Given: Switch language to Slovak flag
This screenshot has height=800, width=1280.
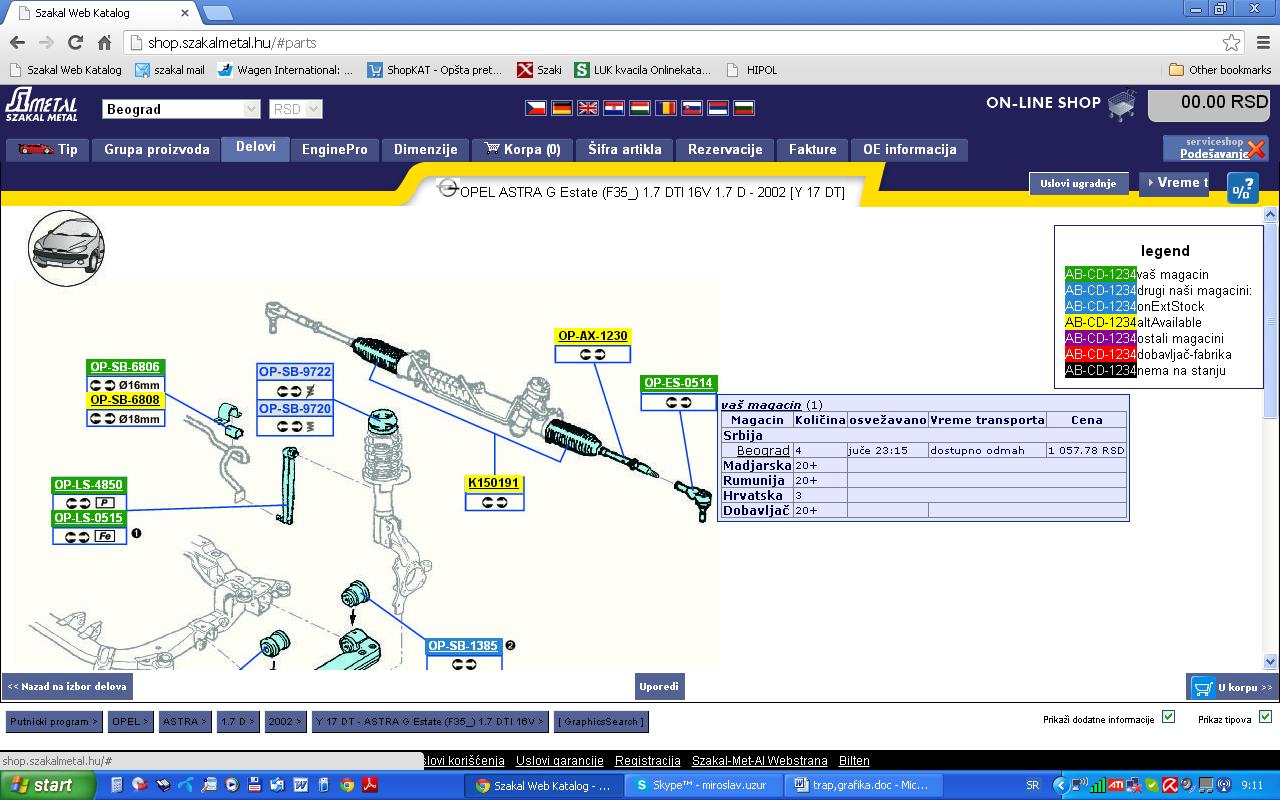Looking at the screenshot, I should coord(692,107).
